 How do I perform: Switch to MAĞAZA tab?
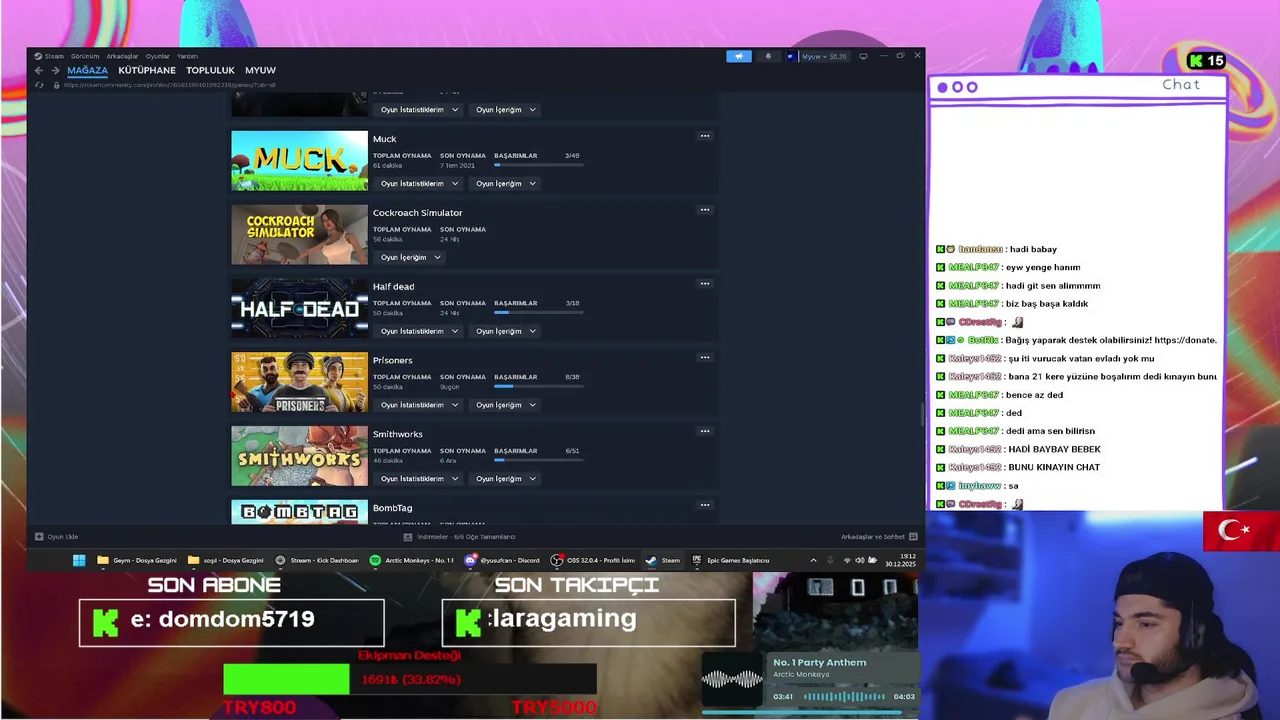click(x=87, y=70)
